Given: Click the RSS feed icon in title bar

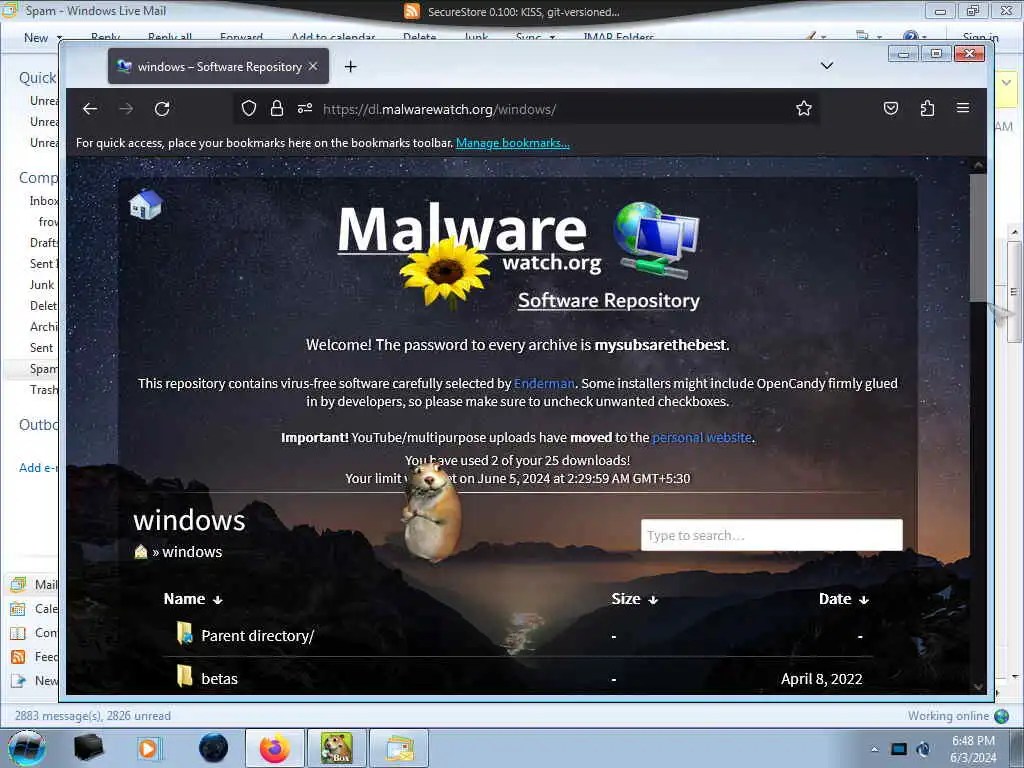Looking at the screenshot, I should 411,11.
